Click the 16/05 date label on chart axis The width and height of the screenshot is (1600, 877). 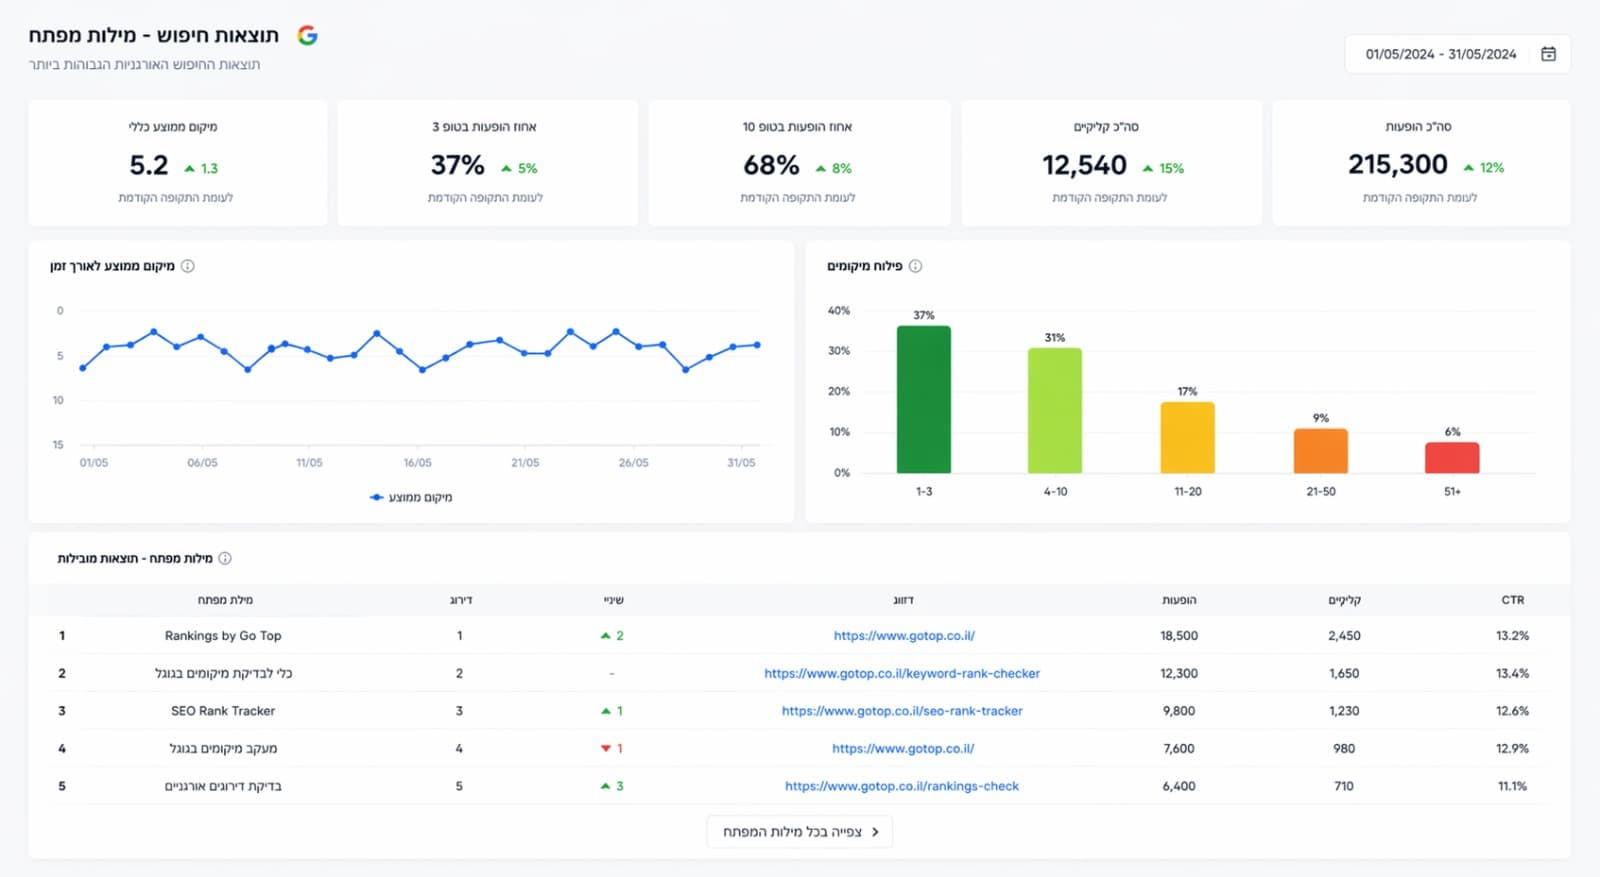click(x=417, y=463)
